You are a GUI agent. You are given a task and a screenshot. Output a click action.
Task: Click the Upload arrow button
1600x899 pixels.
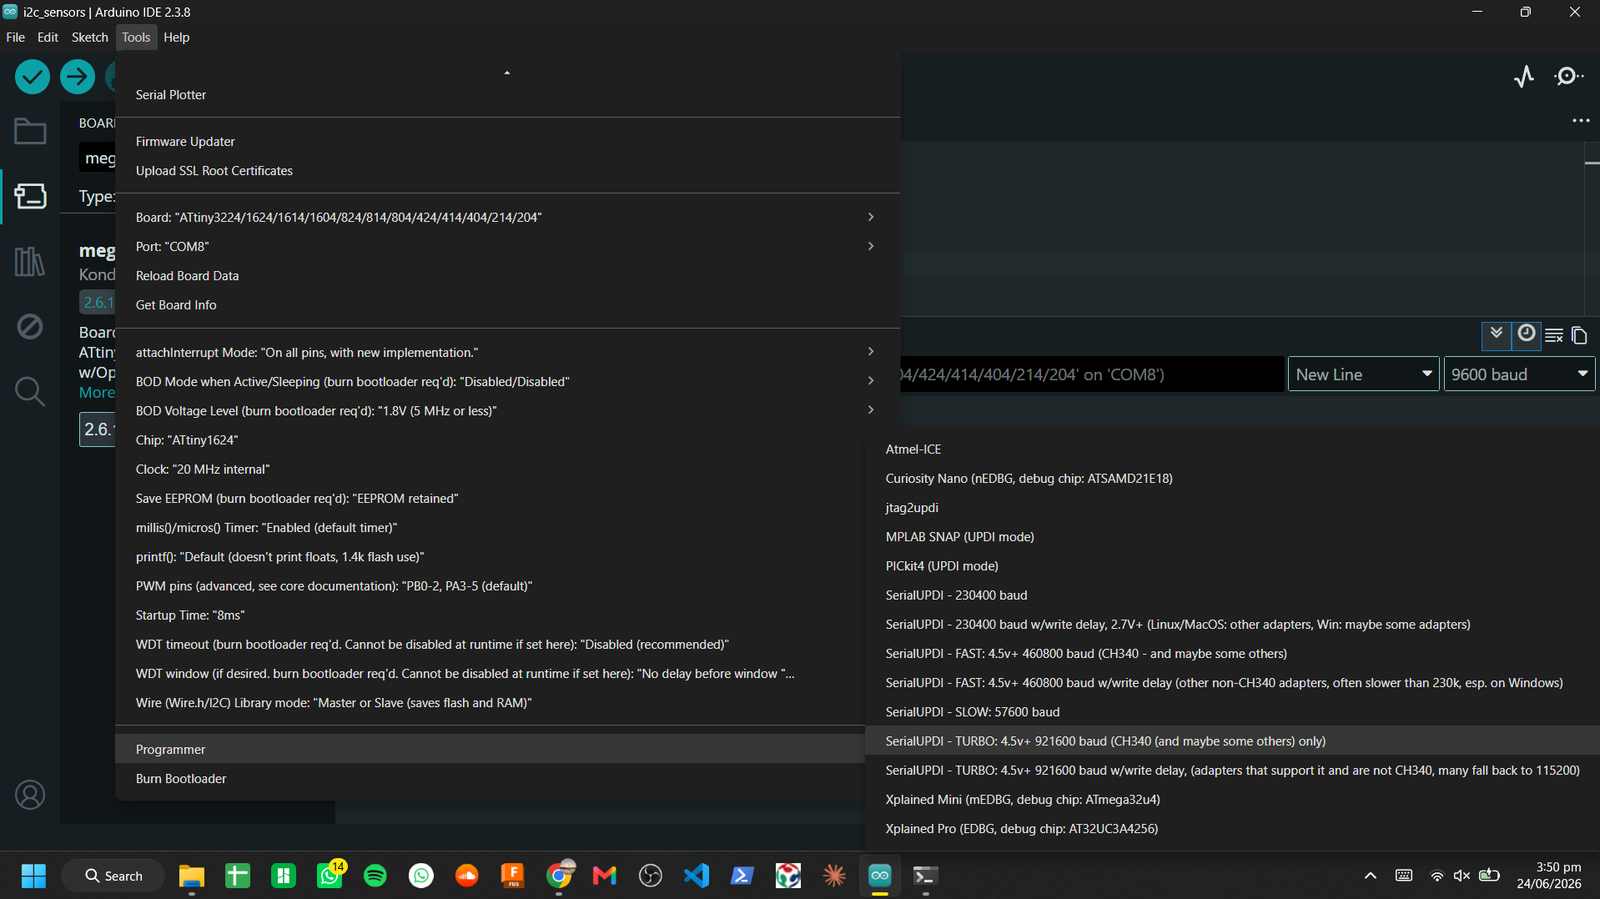[x=77, y=77]
